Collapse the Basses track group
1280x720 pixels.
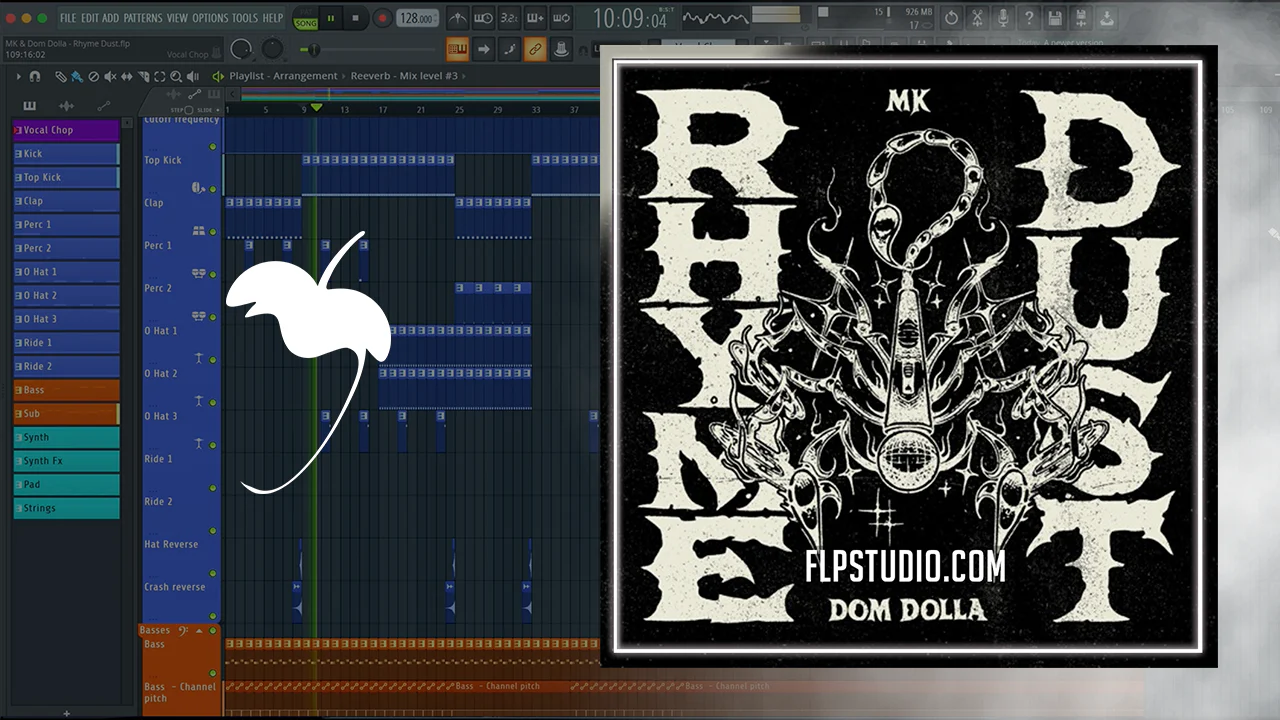pos(199,631)
